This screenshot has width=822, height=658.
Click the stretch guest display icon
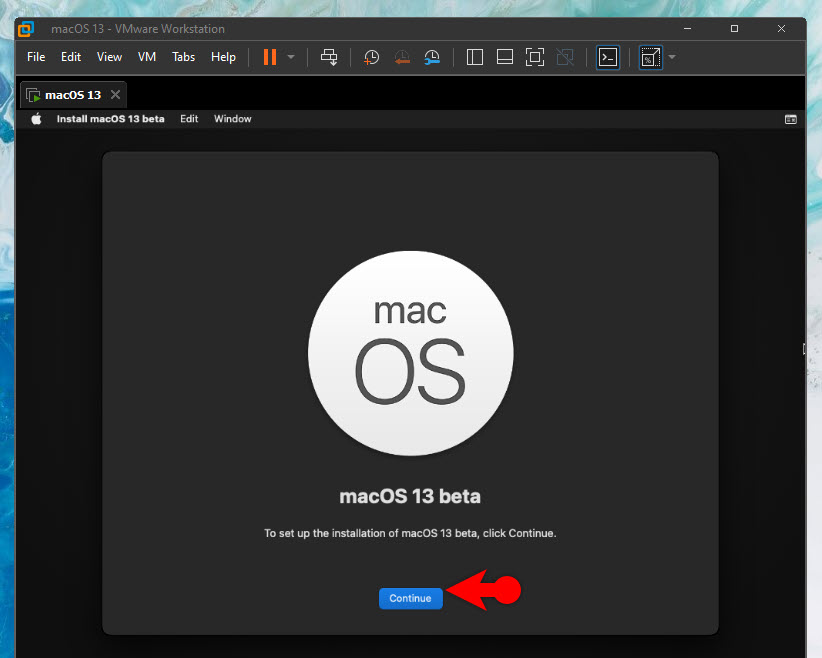(651, 58)
